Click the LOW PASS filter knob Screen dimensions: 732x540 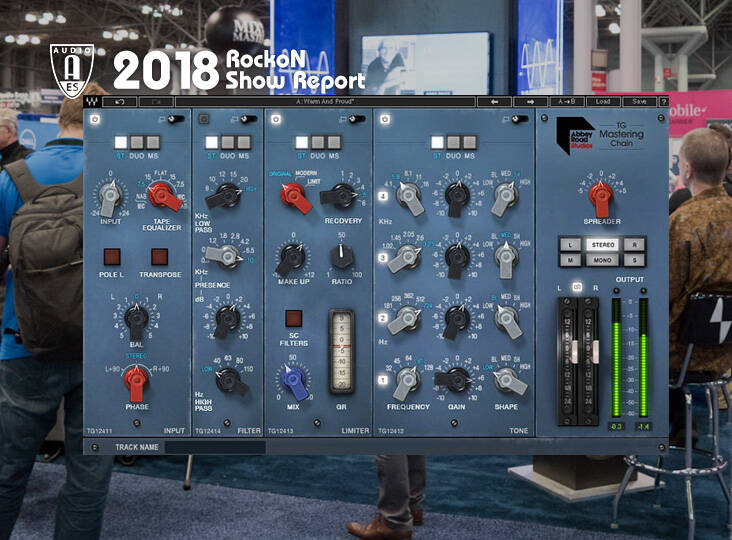tap(225, 196)
